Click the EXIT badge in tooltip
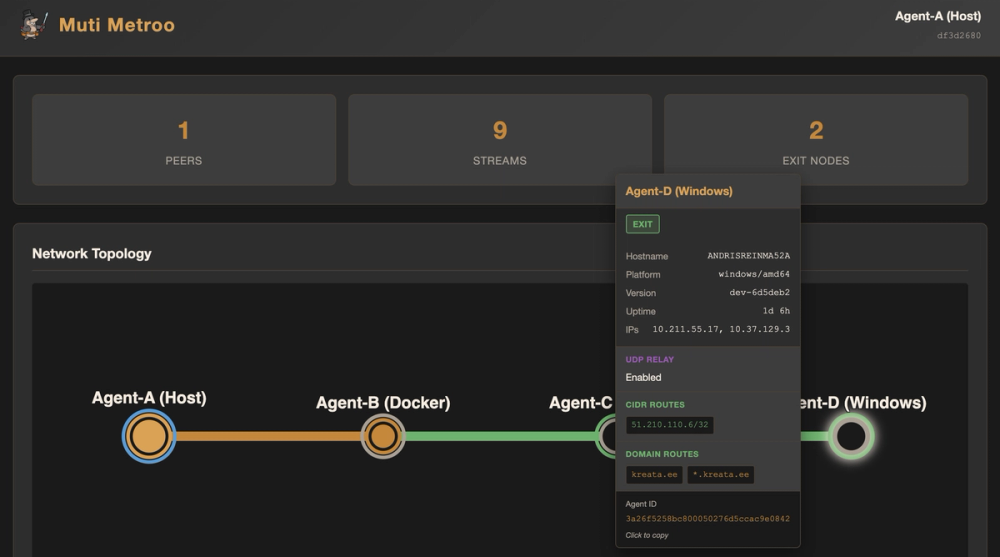The image size is (1000, 557). point(642,224)
